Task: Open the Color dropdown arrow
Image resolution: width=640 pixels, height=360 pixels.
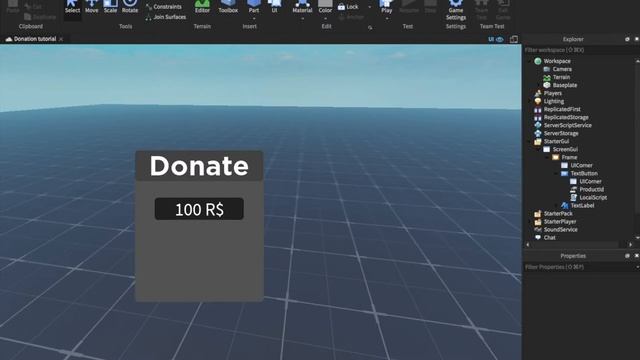Action: (325, 19)
